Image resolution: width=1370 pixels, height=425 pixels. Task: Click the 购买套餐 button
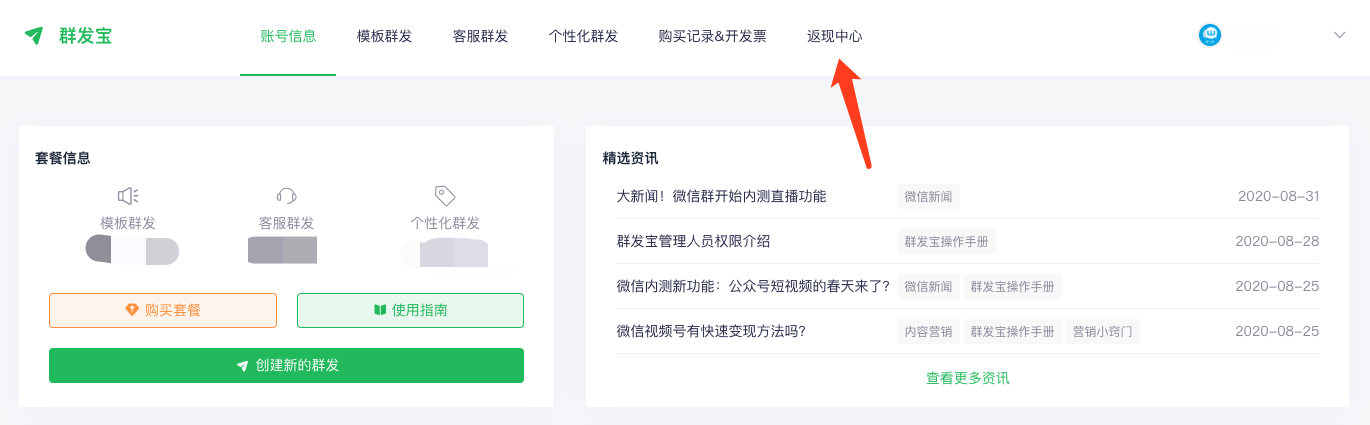click(163, 310)
